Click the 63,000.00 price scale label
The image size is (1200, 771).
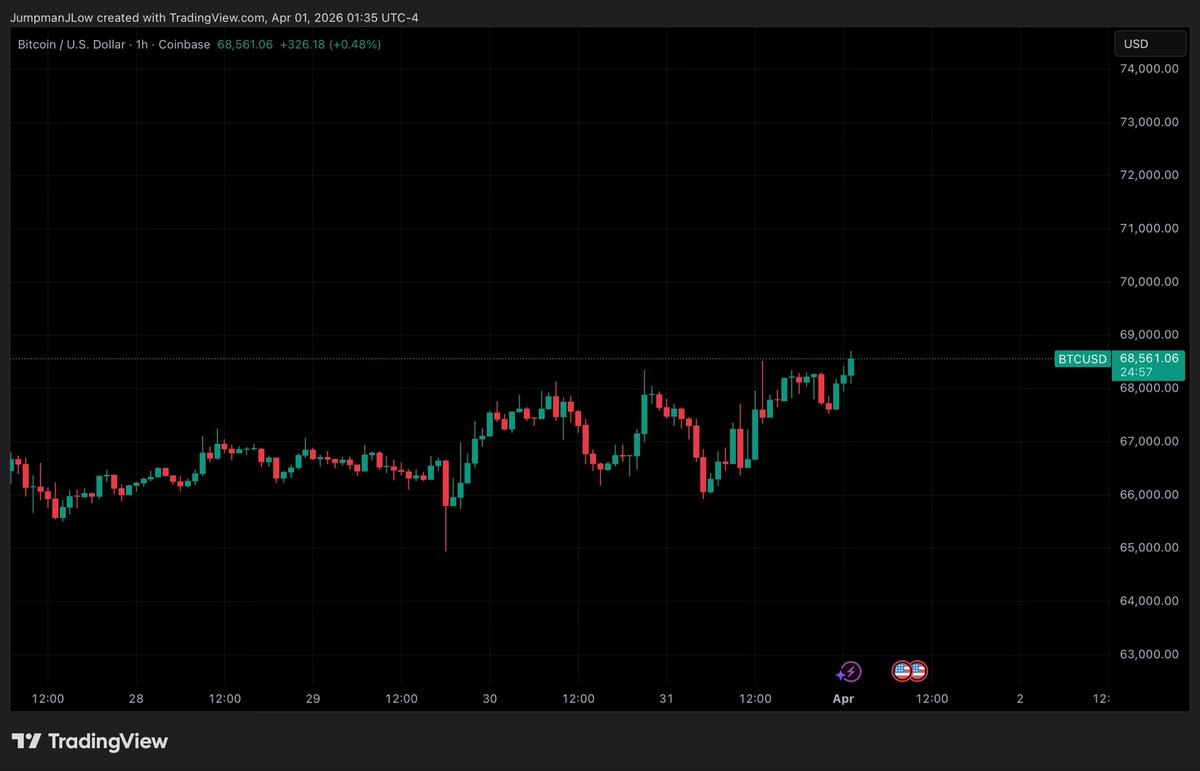coord(1148,654)
